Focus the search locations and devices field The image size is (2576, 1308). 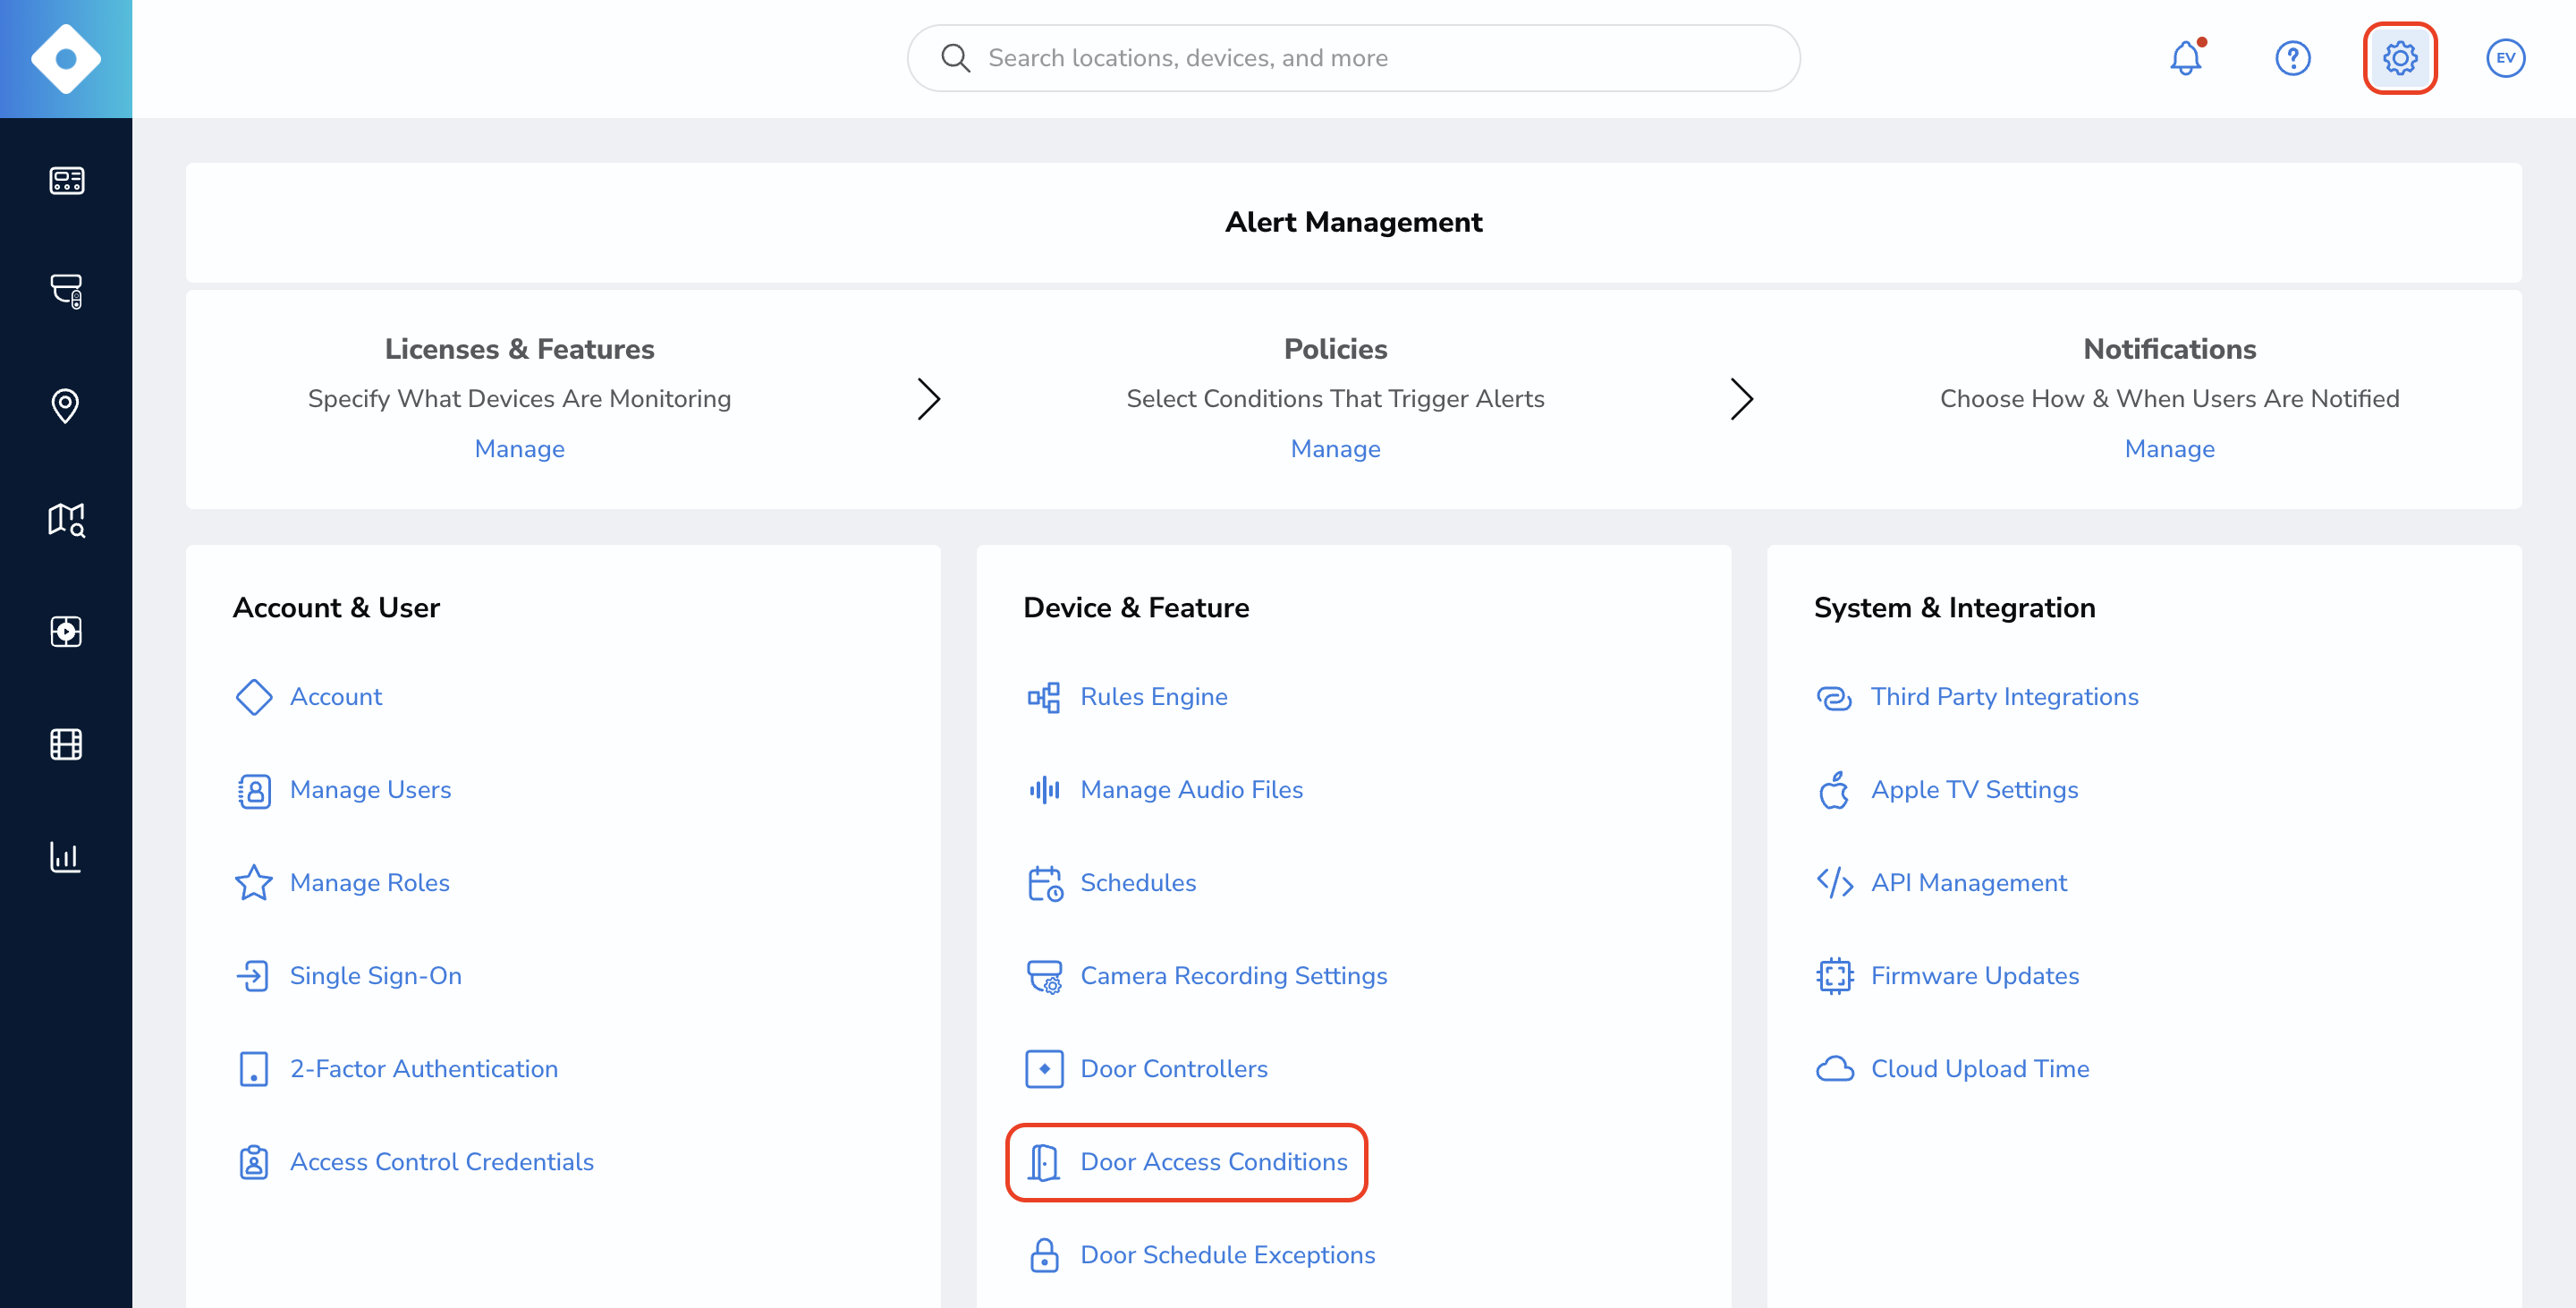[x=1353, y=58]
